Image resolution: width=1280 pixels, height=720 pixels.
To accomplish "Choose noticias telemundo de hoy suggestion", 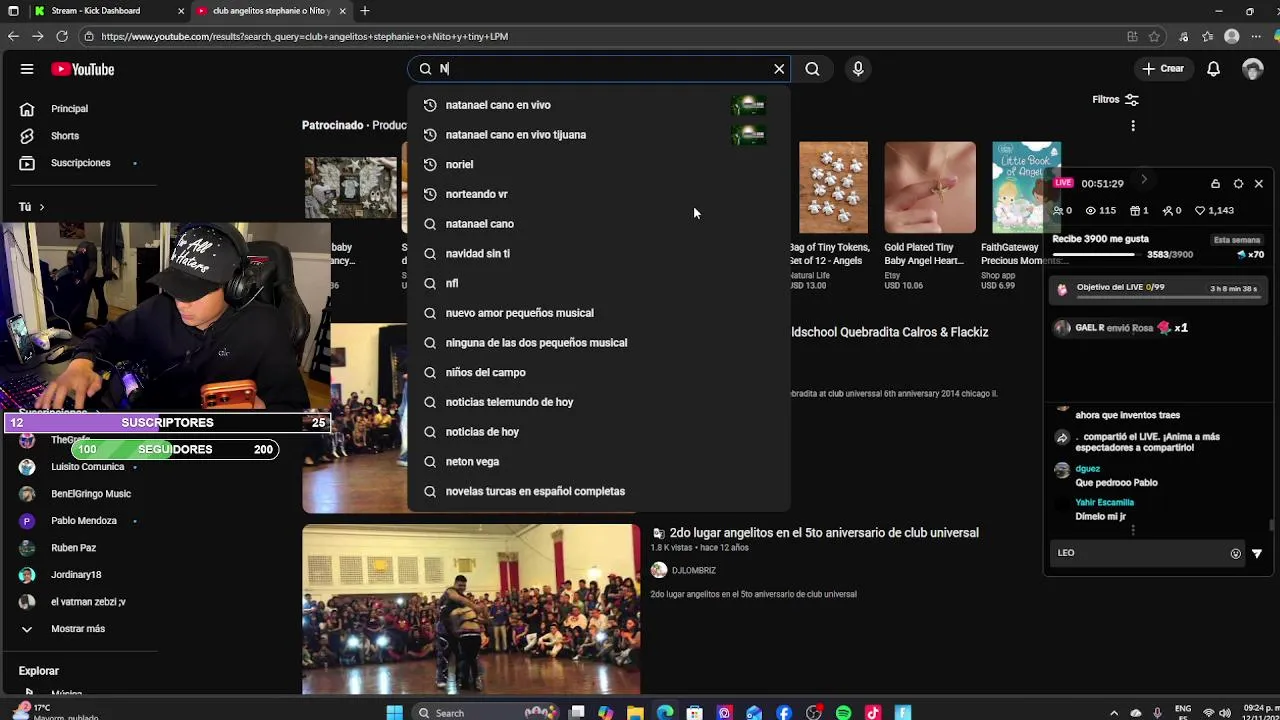I will [x=598, y=402].
